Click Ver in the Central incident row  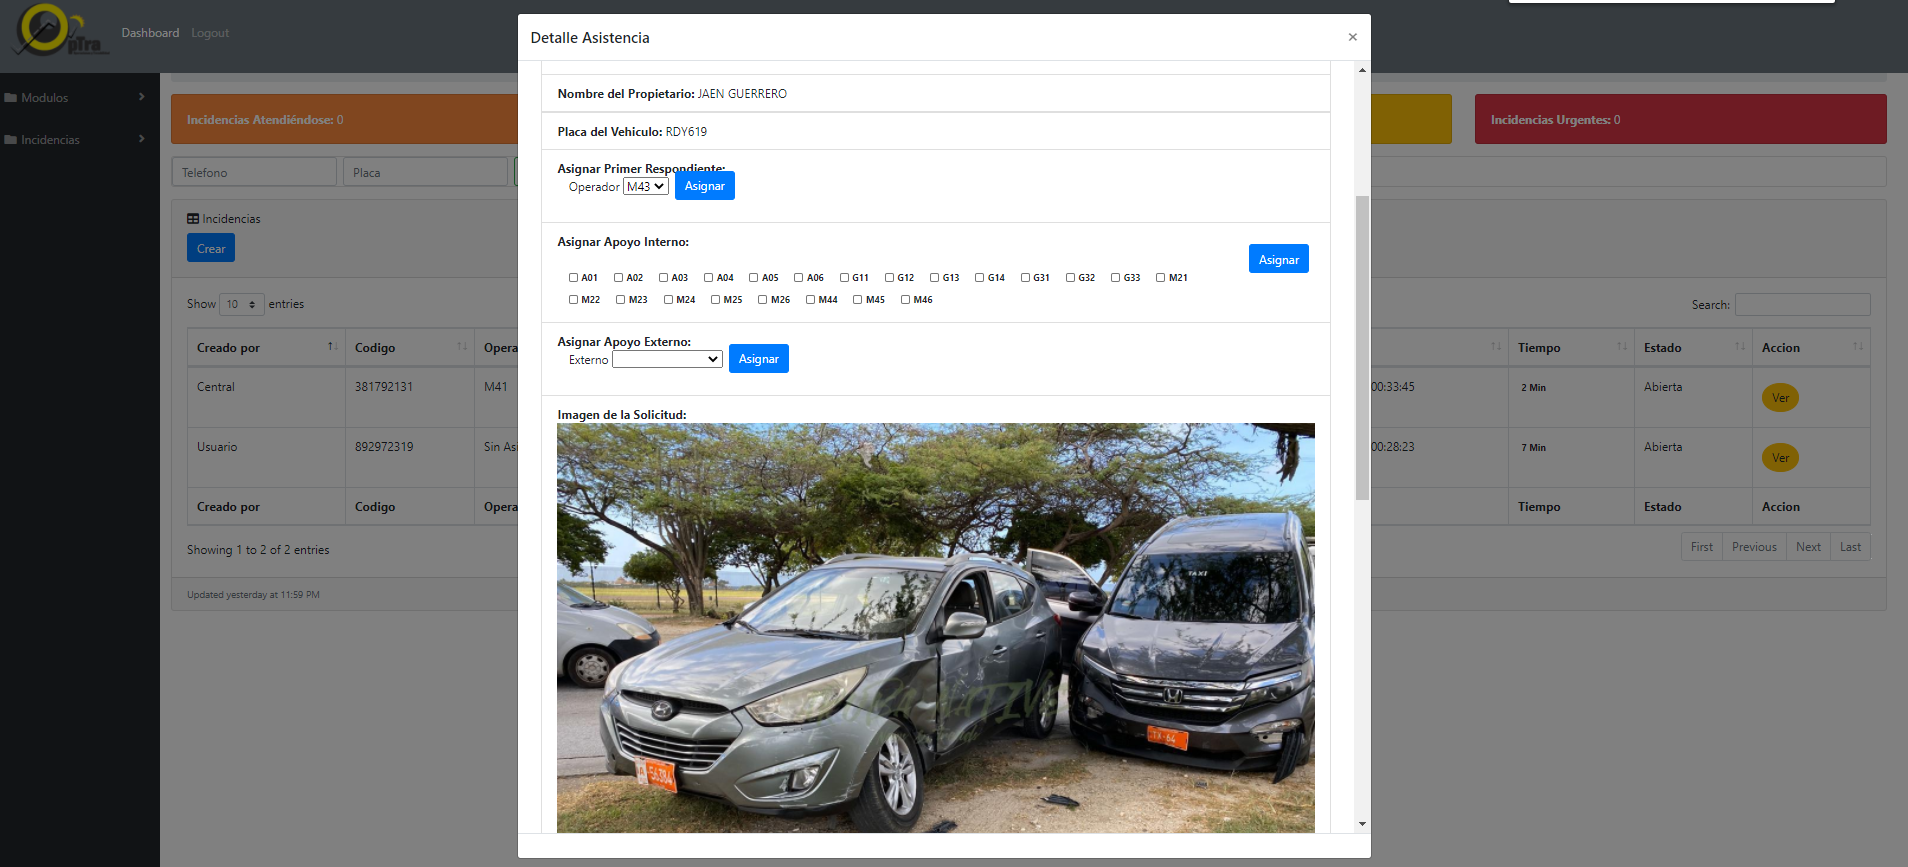[1780, 398]
